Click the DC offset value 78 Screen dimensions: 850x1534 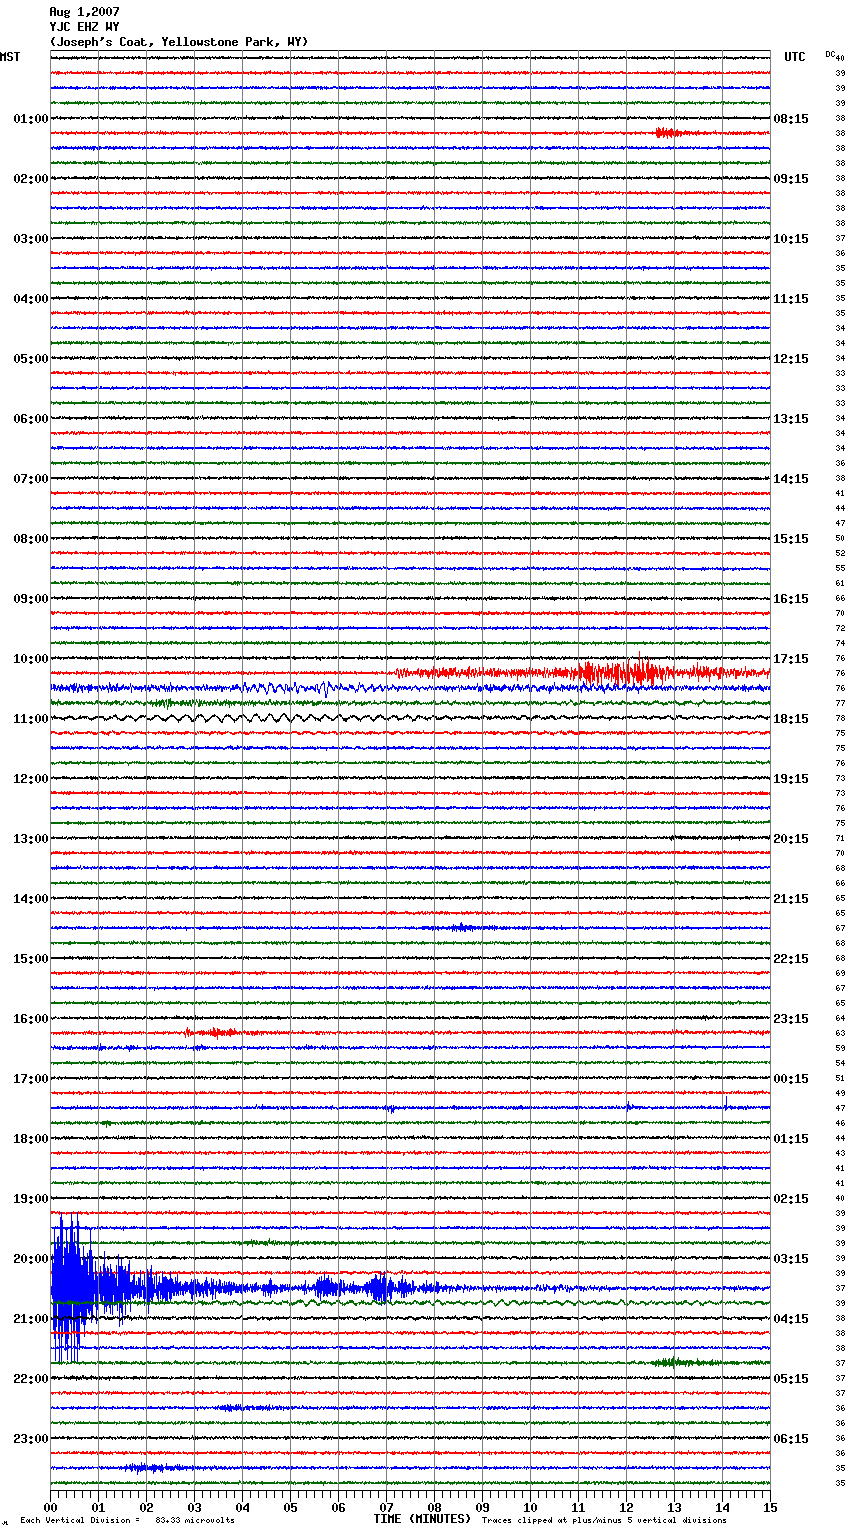click(x=841, y=719)
